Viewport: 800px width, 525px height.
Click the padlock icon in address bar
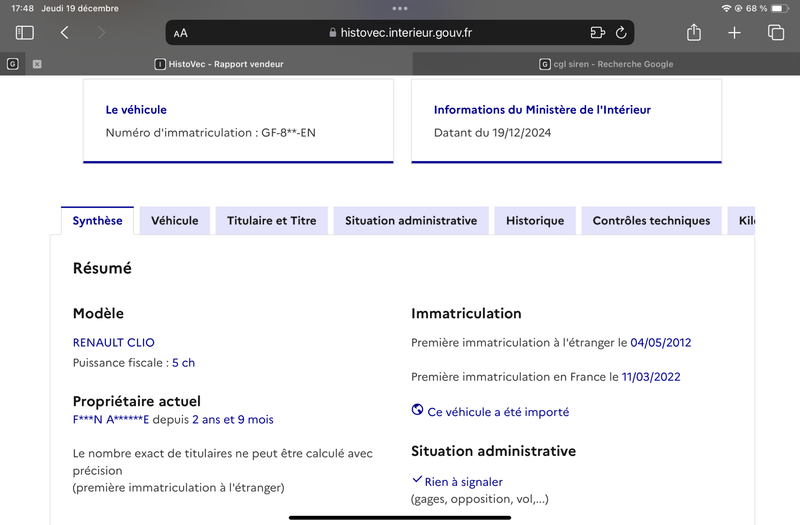coord(333,33)
